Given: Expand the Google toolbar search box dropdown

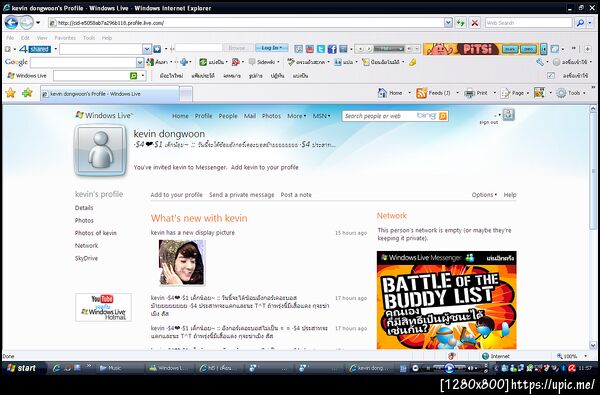Looking at the screenshot, I should pos(140,62).
